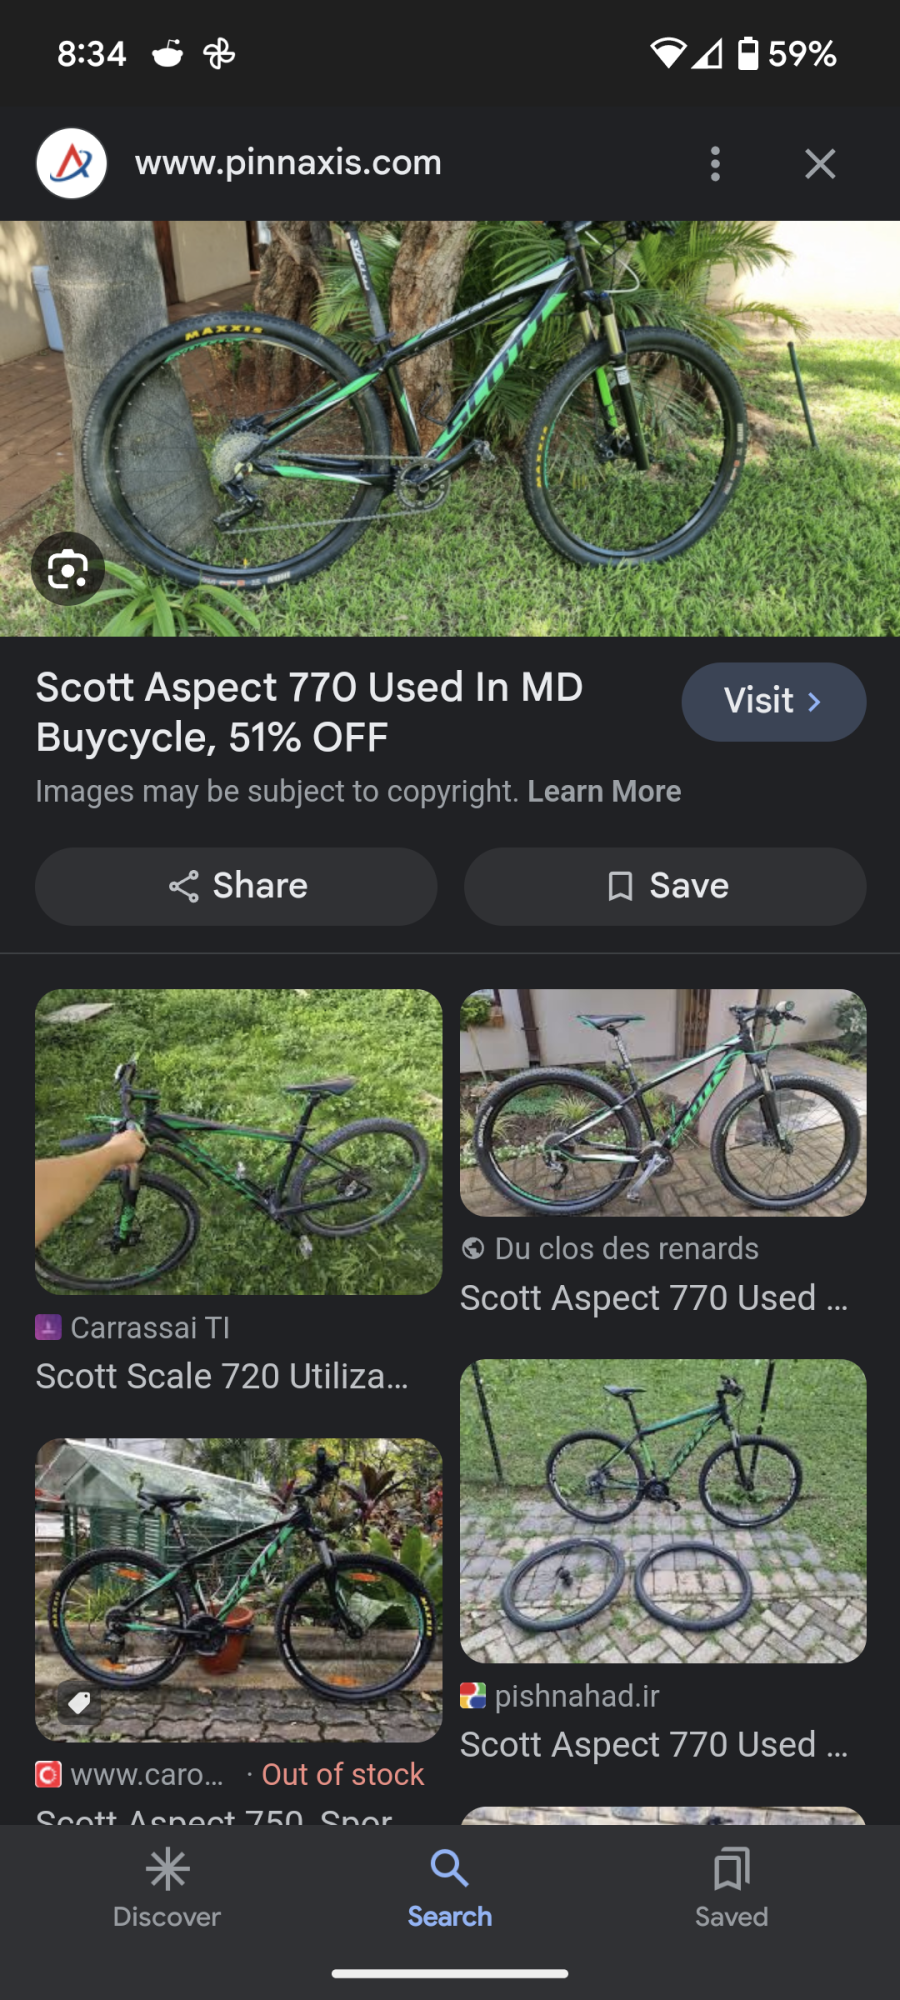Open the pishnahad.ir bike thumbnail
The height and width of the screenshot is (2000, 900).
(663, 1510)
